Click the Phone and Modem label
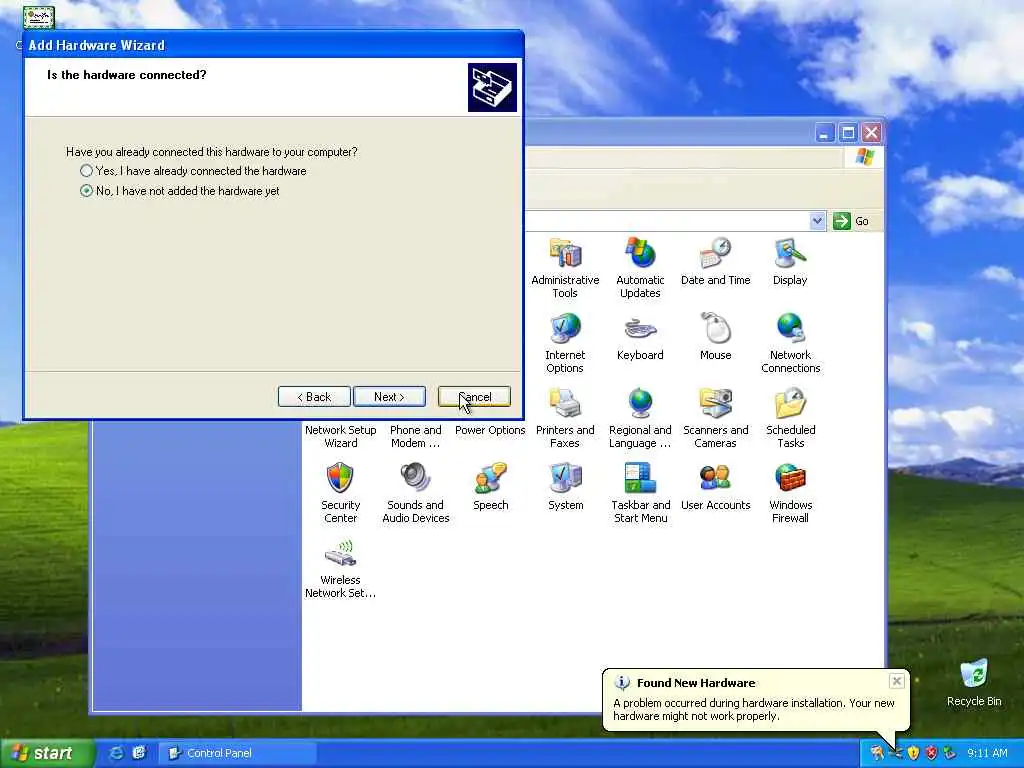The height and width of the screenshot is (768, 1024). pos(415,436)
